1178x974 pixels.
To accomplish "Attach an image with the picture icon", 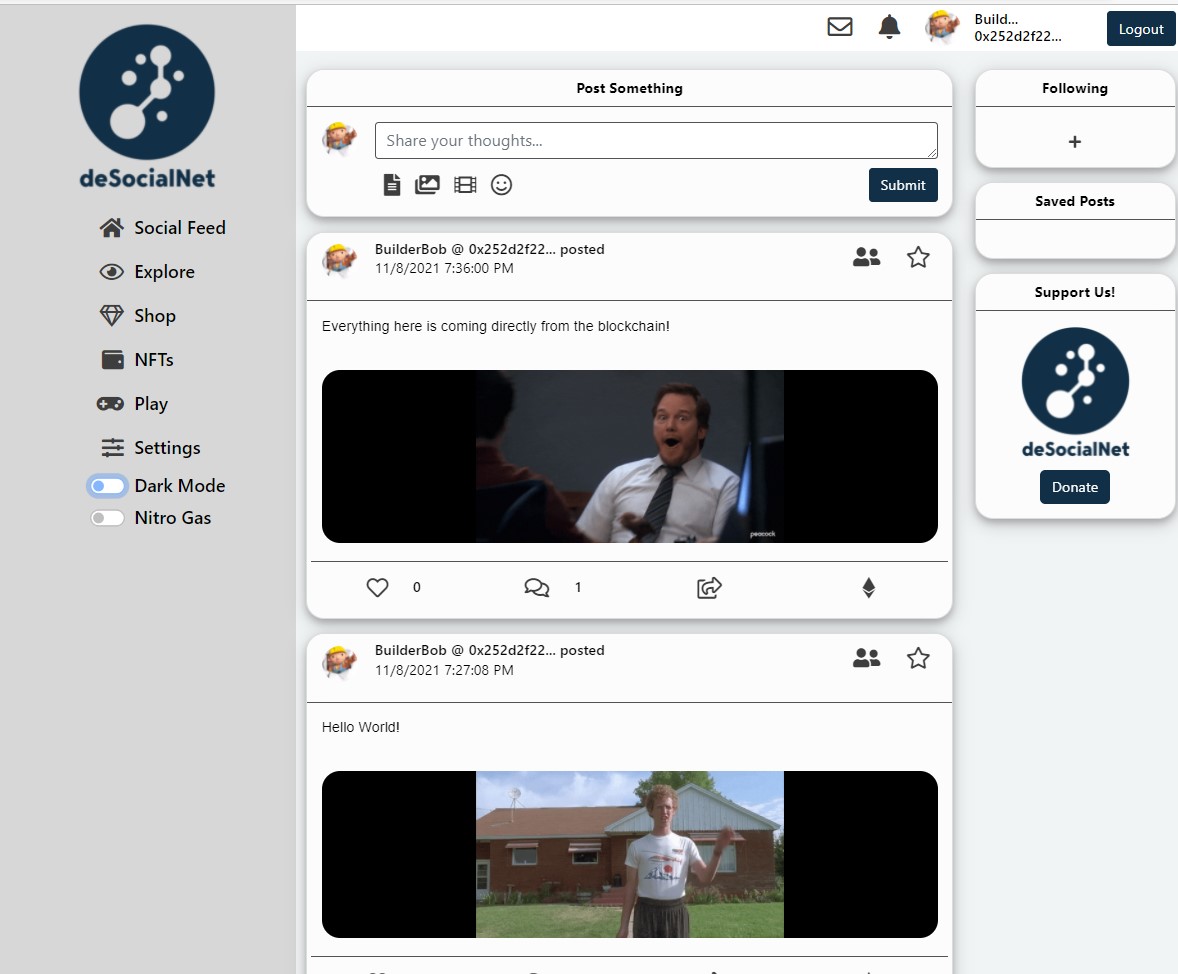I will pos(427,185).
